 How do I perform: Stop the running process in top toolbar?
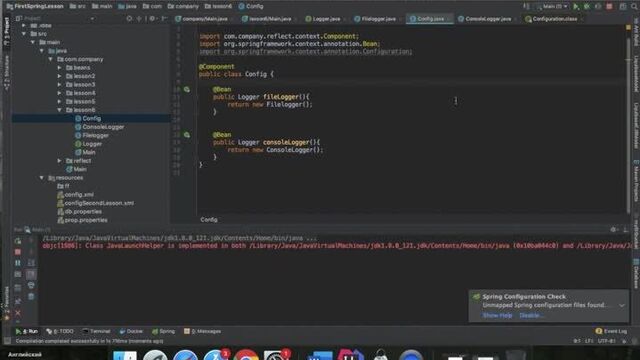609,7
